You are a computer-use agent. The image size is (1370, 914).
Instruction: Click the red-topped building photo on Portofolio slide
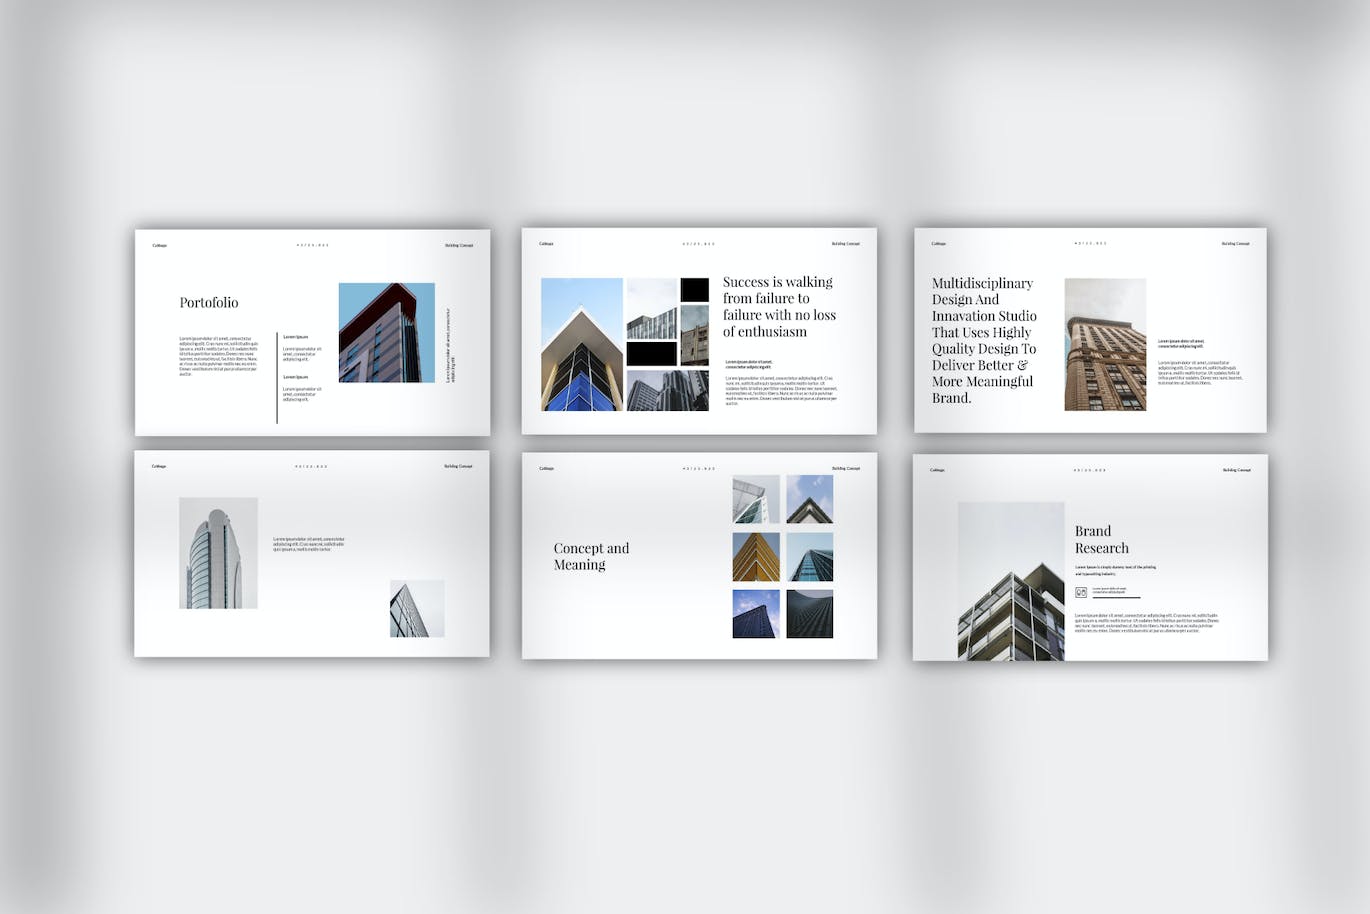click(386, 333)
